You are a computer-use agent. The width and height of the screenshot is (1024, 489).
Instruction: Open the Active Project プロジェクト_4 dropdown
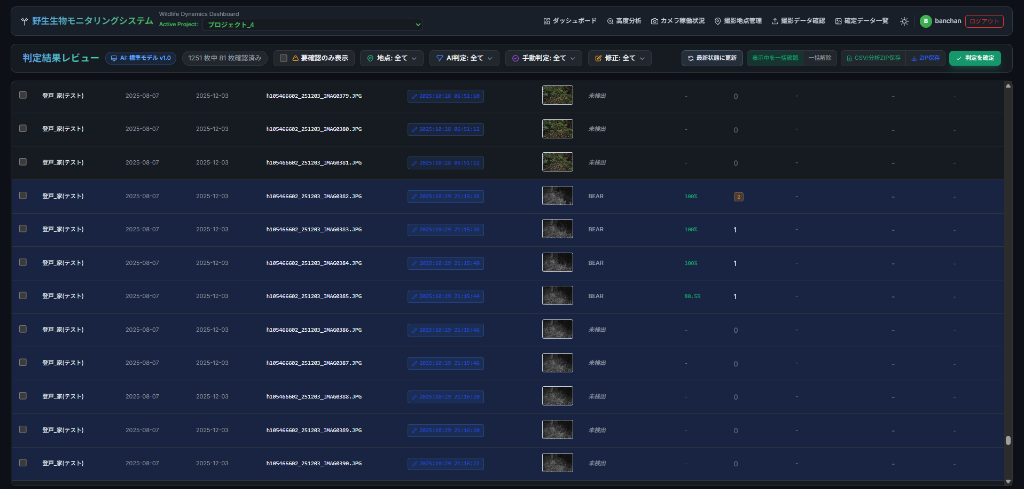pyautogui.click(x=313, y=25)
